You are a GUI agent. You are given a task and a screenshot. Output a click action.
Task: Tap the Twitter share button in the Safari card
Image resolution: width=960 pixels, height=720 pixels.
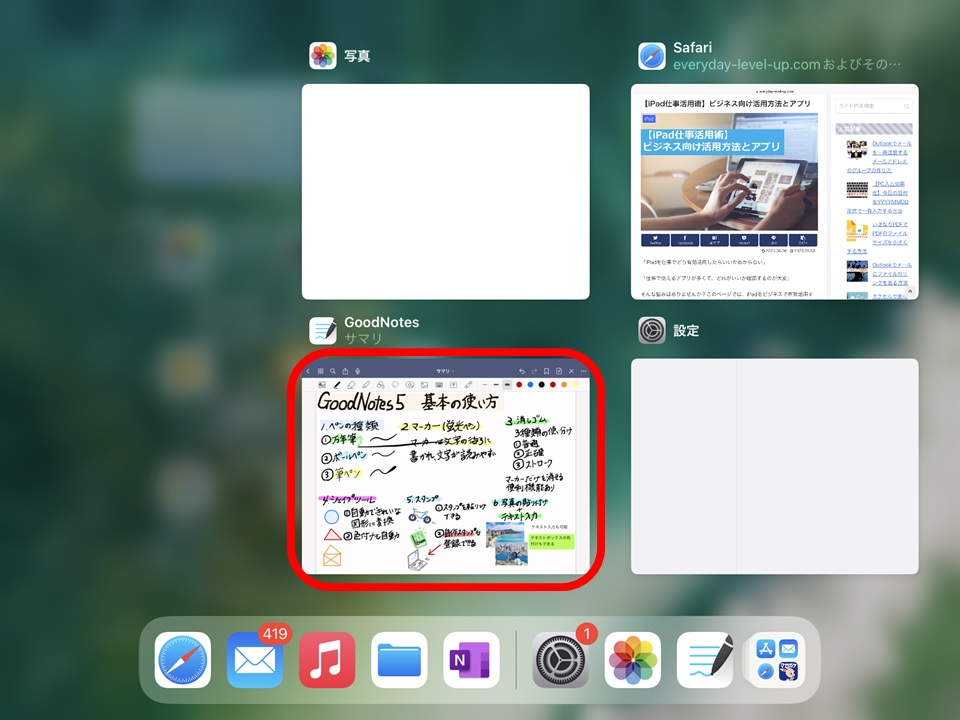[655, 240]
